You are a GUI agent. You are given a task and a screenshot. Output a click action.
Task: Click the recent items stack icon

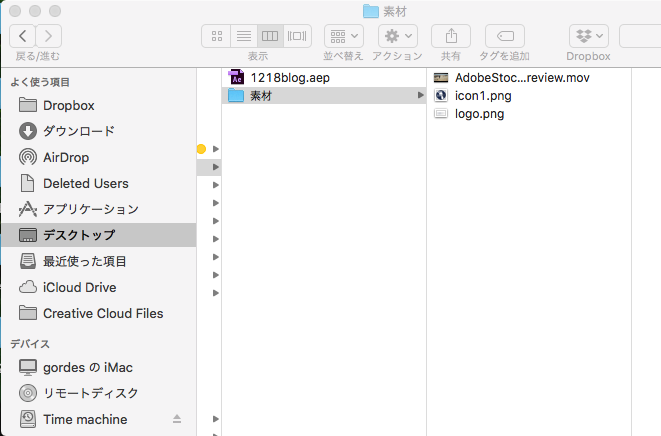[28, 261]
